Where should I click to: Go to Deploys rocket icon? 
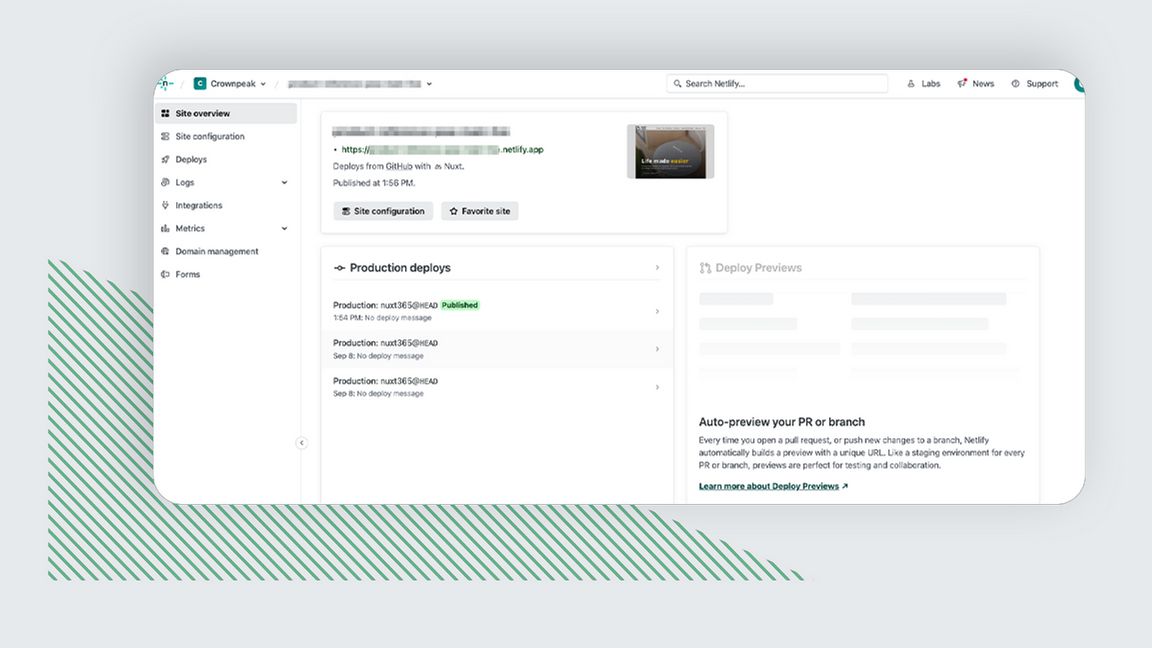(x=165, y=160)
